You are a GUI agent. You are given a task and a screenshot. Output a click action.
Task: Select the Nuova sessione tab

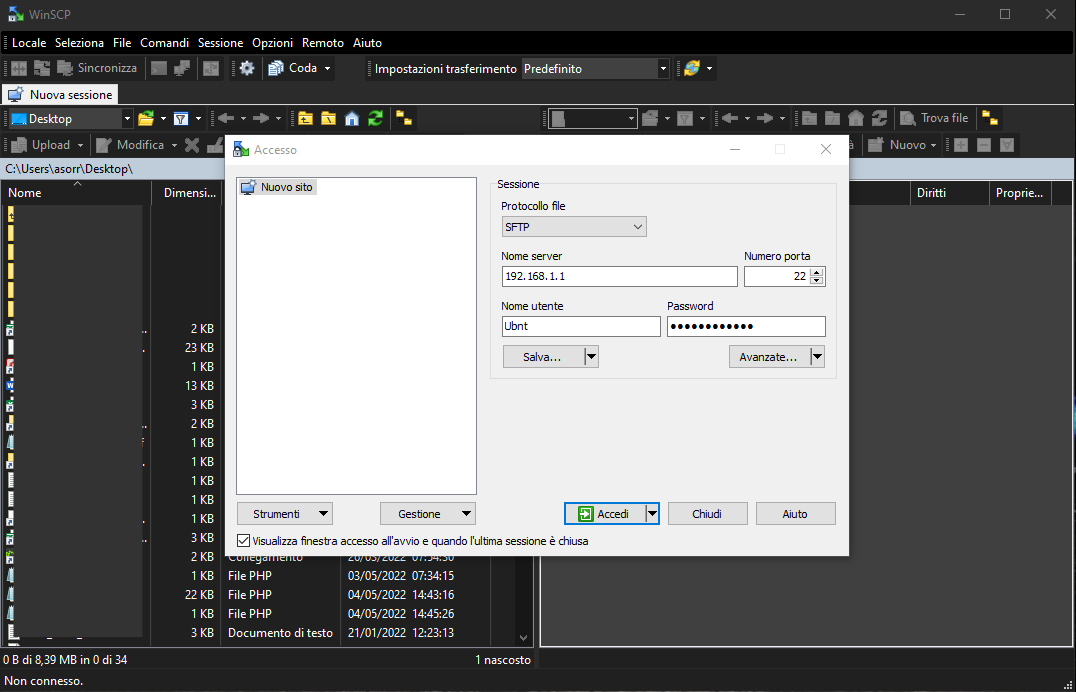(61, 95)
